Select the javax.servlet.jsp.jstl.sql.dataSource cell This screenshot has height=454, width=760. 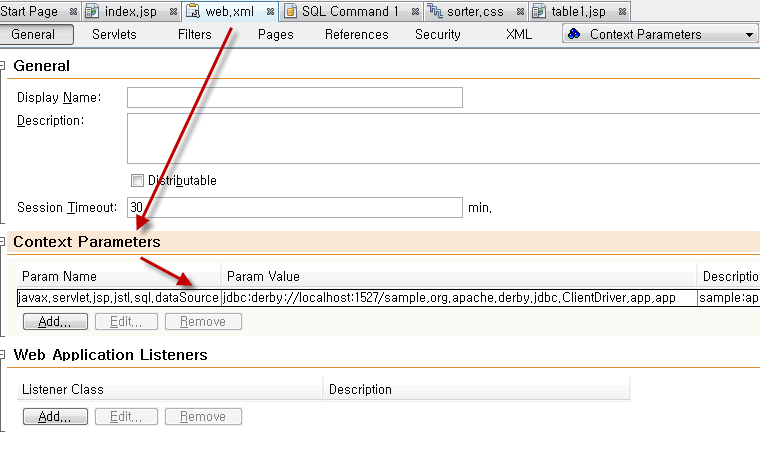click(119, 297)
